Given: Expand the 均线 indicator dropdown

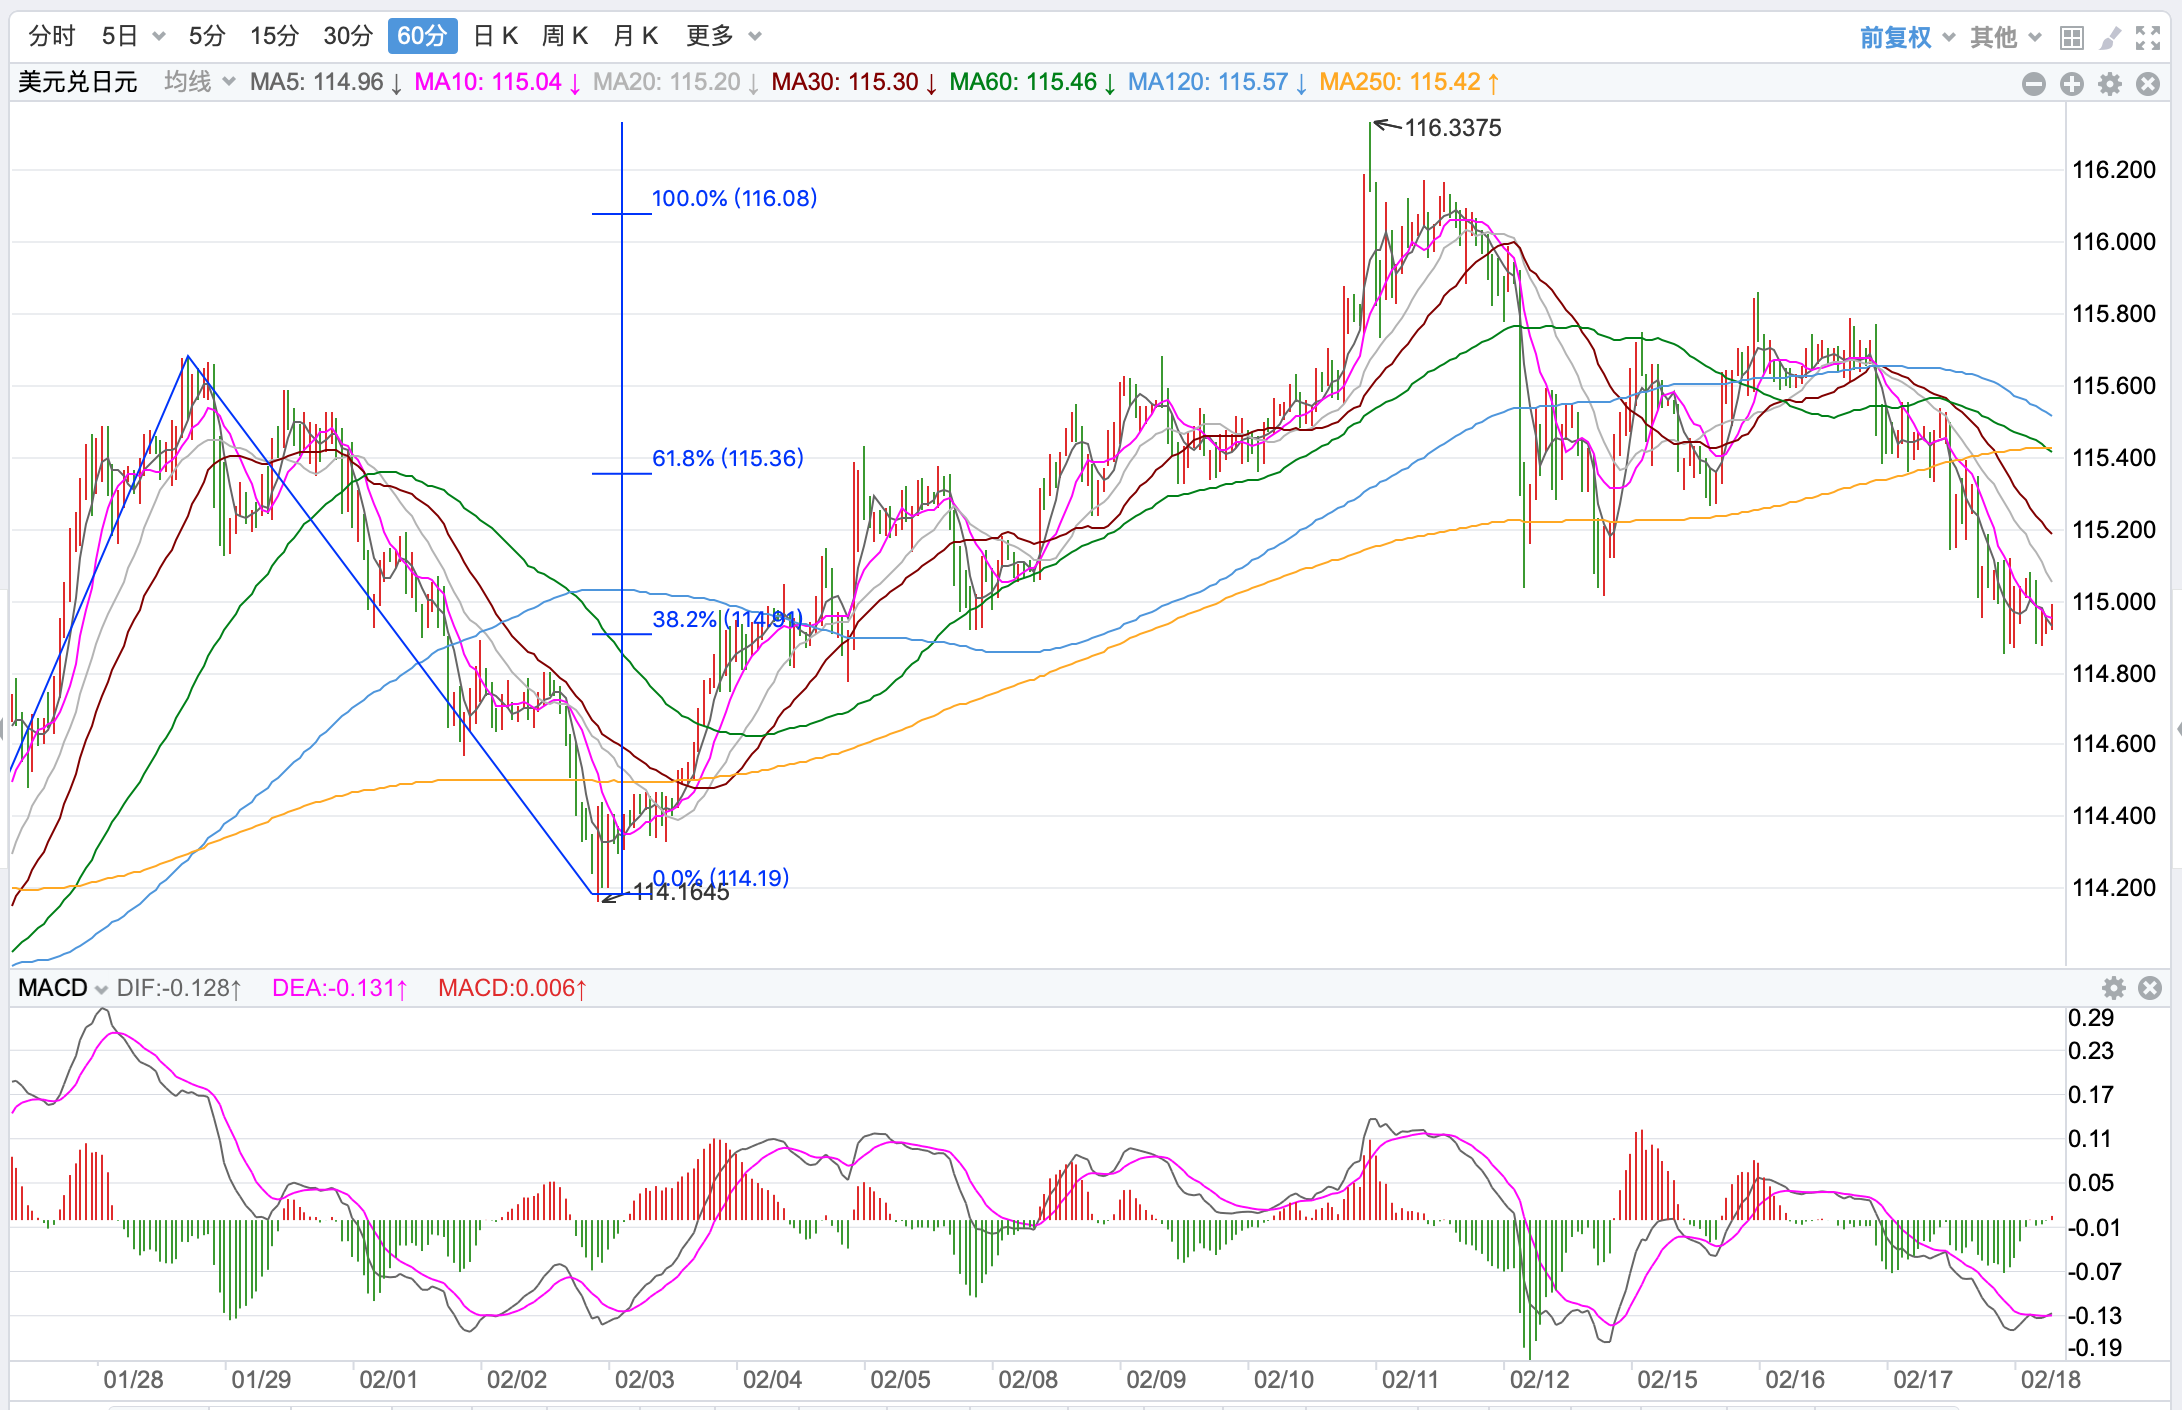Looking at the screenshot, I should [200, 82].
